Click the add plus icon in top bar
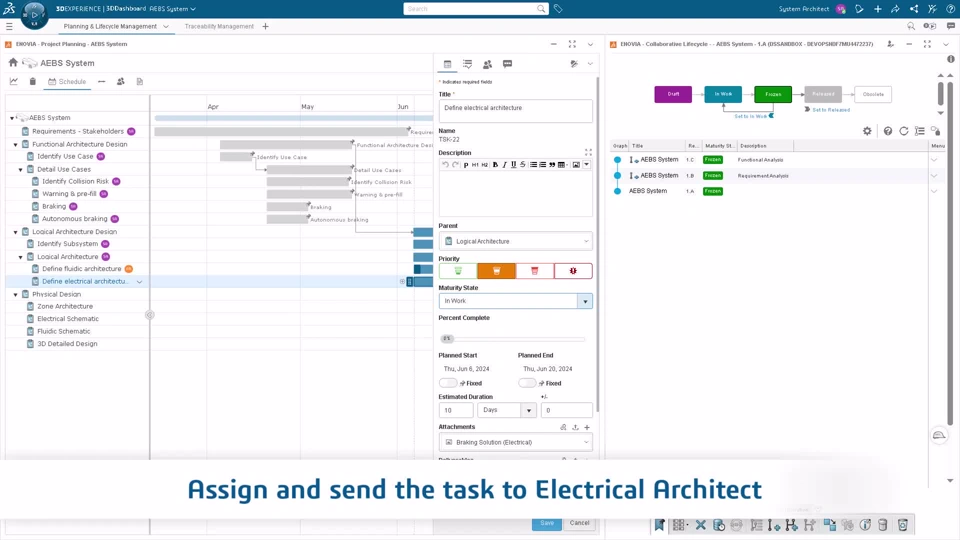The height and width of the screenshot is (540, 960). 877,9
